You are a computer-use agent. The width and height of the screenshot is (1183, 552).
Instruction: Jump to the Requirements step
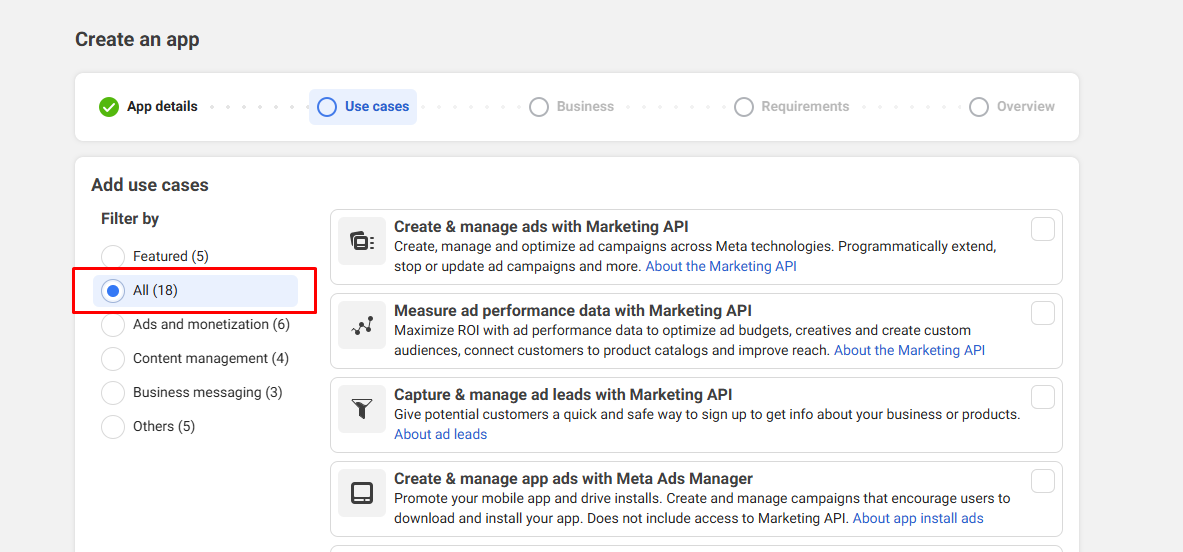tap(792, 107)
